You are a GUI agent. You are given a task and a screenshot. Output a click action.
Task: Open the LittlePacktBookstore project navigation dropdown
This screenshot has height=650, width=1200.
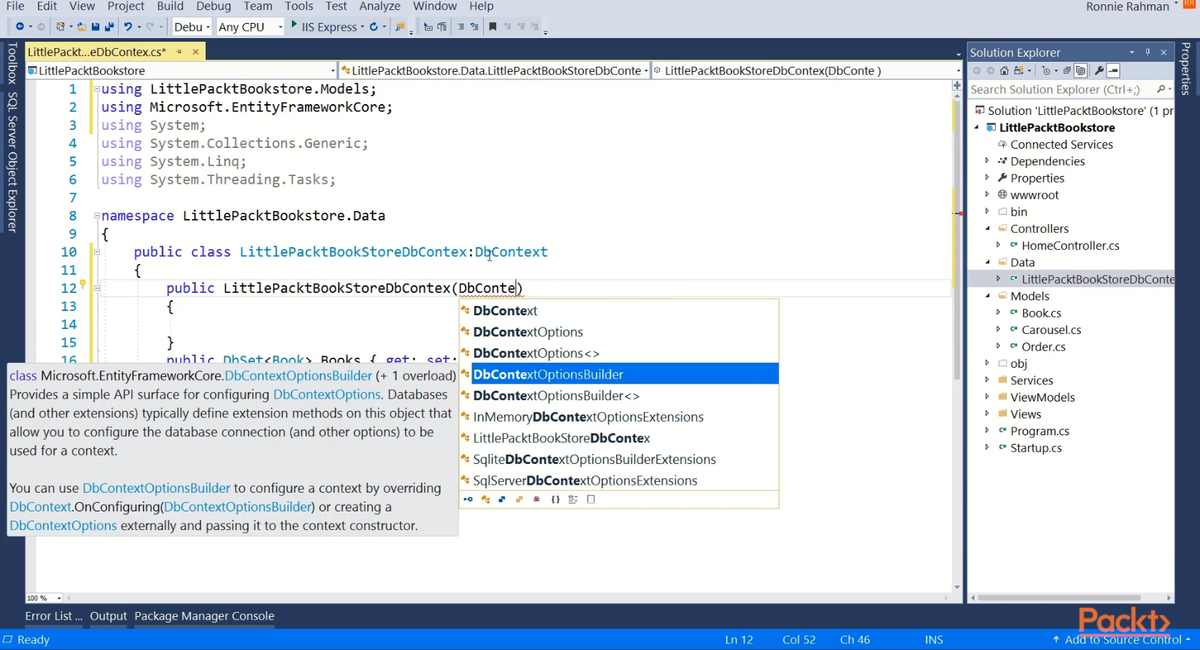pos(182,71)
